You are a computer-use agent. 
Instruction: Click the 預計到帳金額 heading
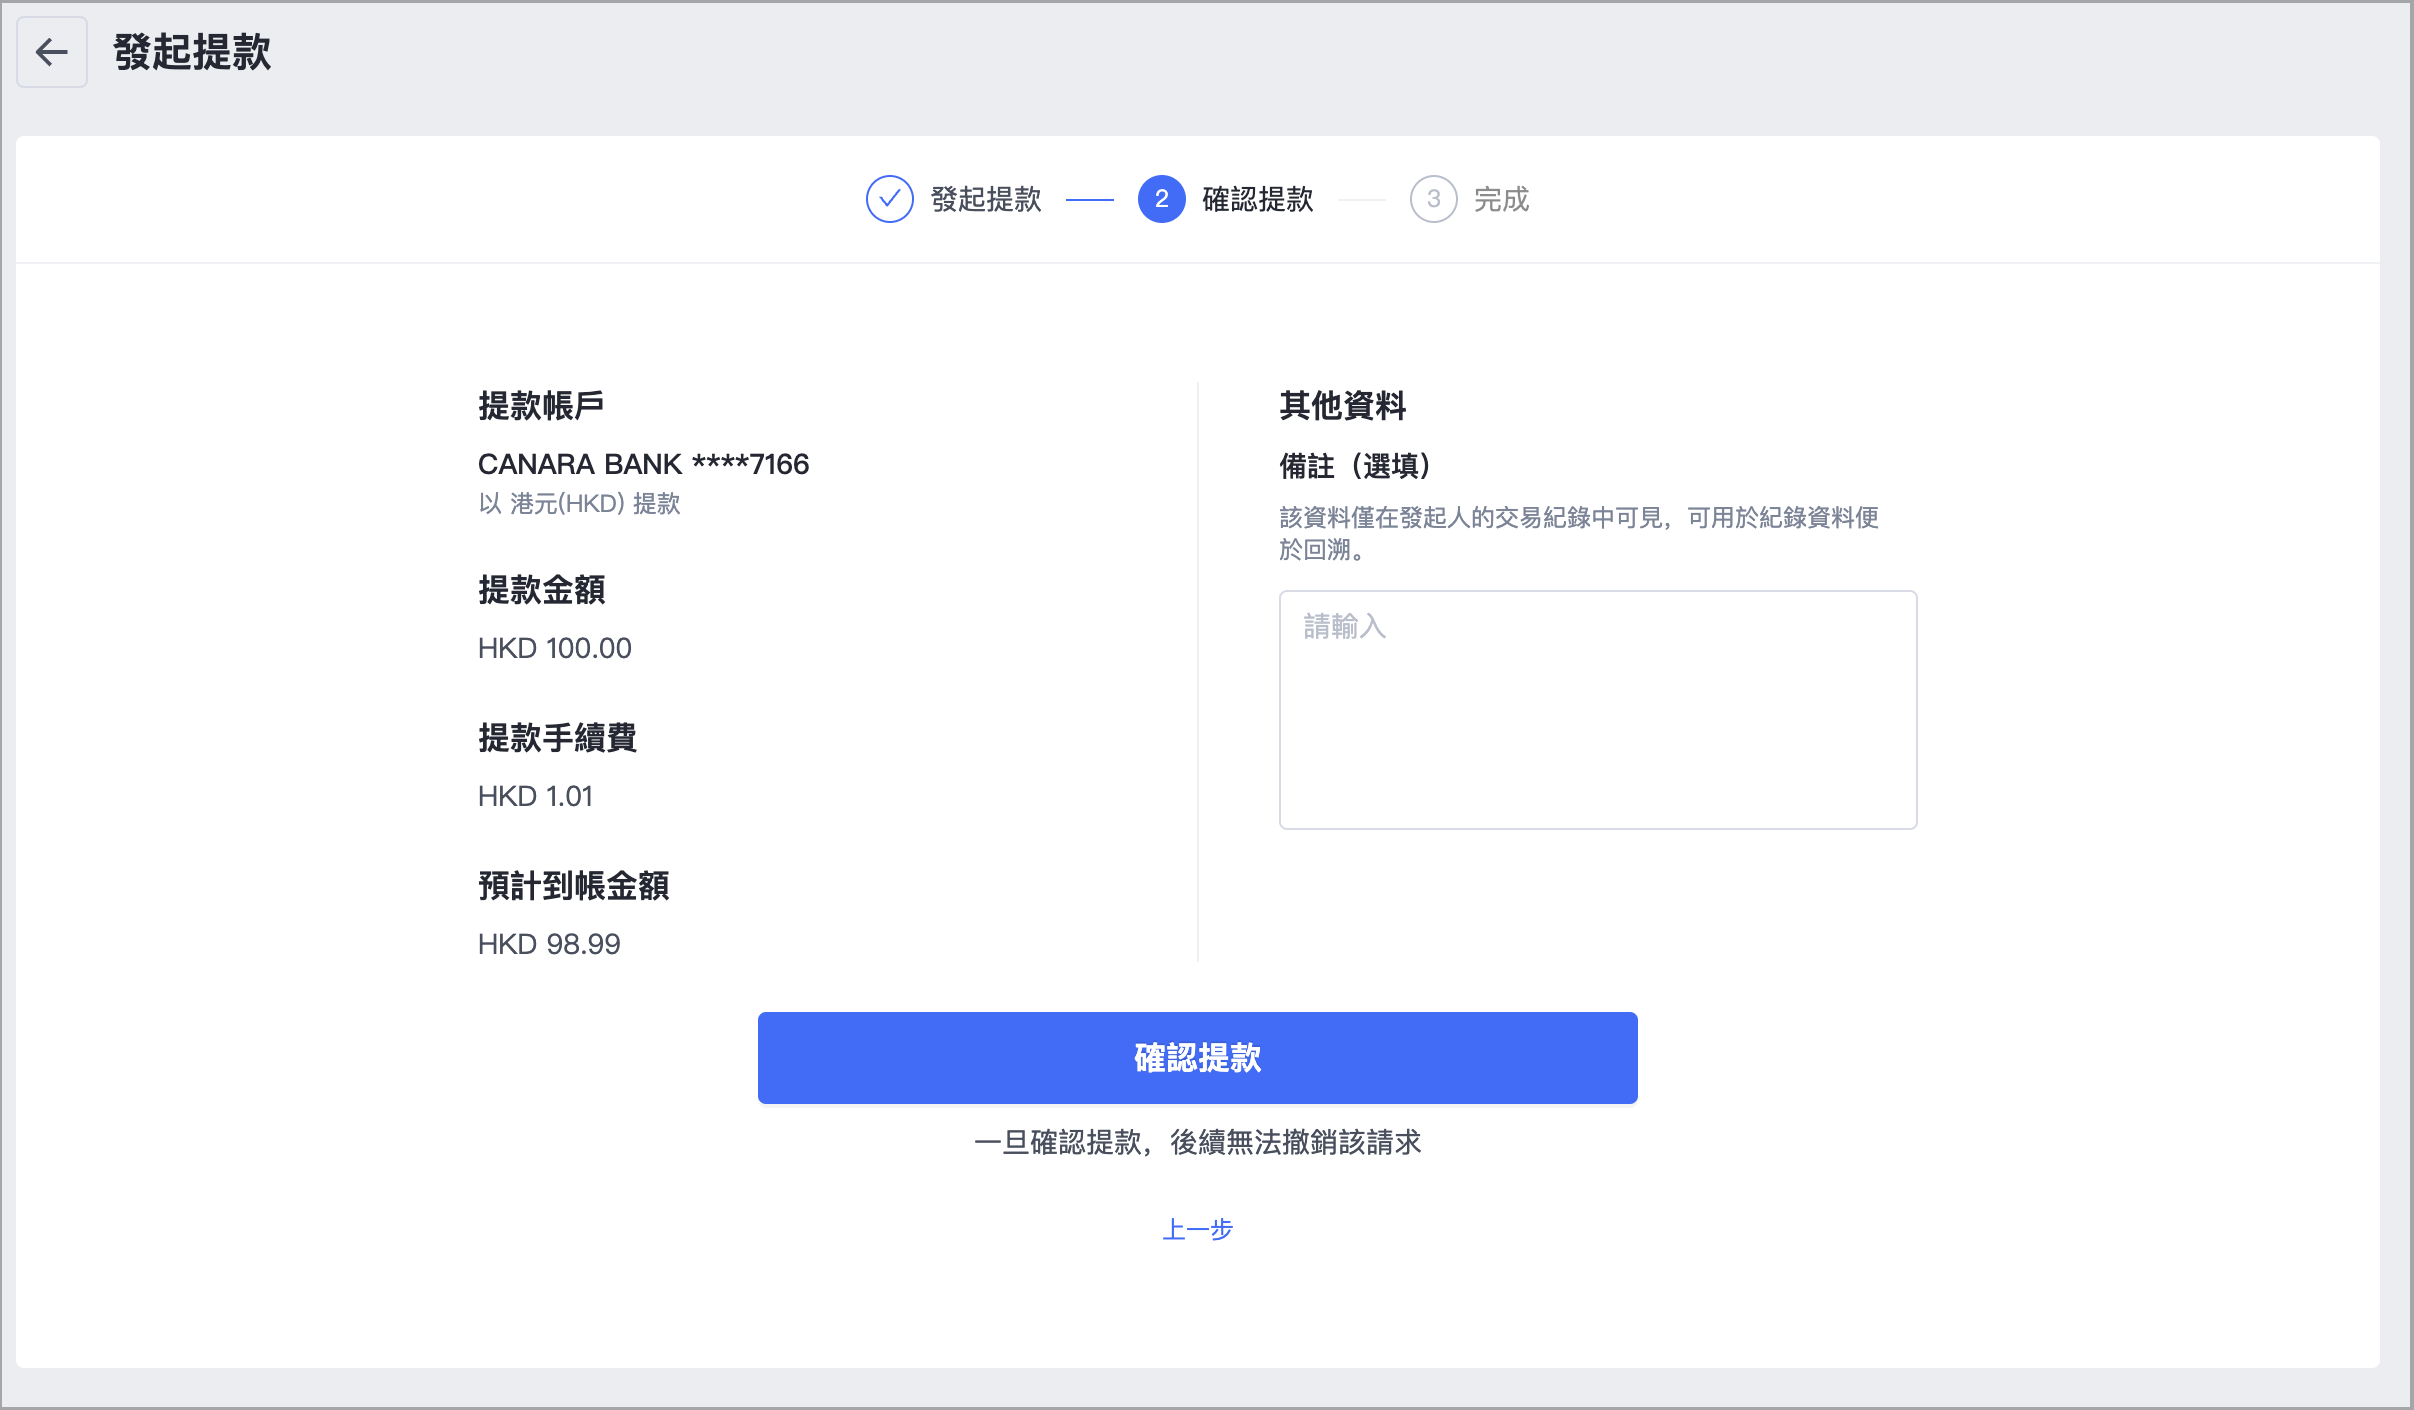tap(573, 885)
